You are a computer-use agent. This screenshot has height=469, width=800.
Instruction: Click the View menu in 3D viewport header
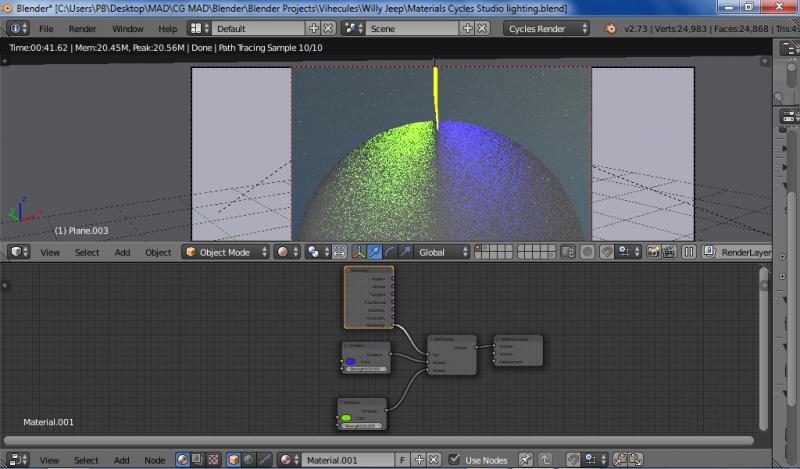point(50,252)
